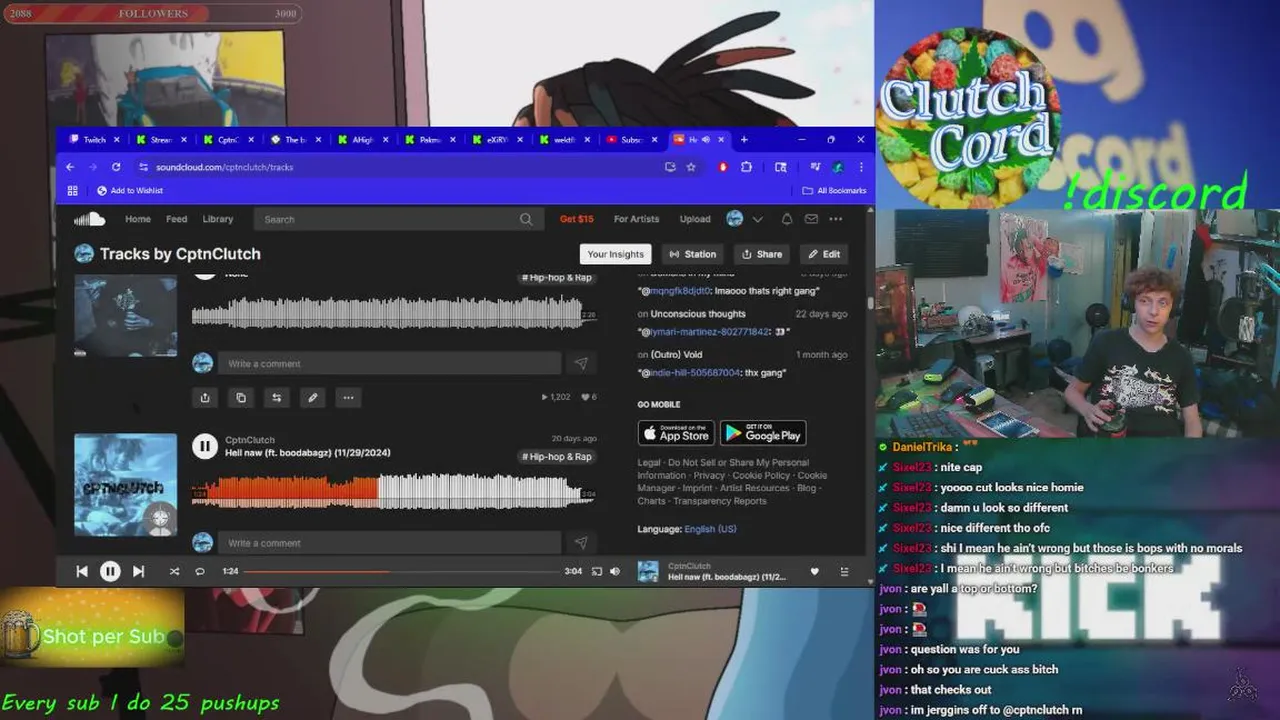Edit the first track with pencil icon

pos(313,397)
